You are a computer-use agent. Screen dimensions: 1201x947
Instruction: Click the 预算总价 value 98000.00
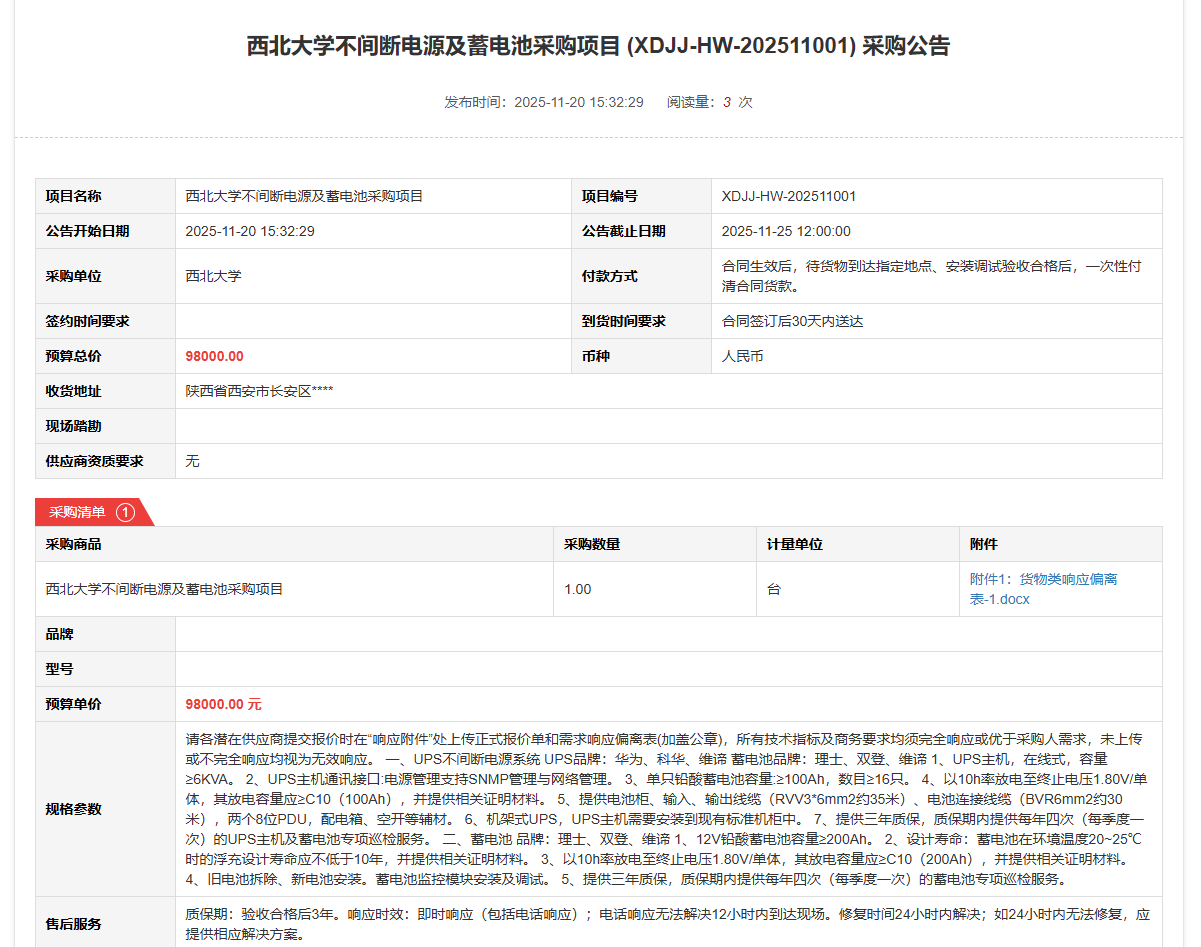pyautogui.click(x=215, y=356)
